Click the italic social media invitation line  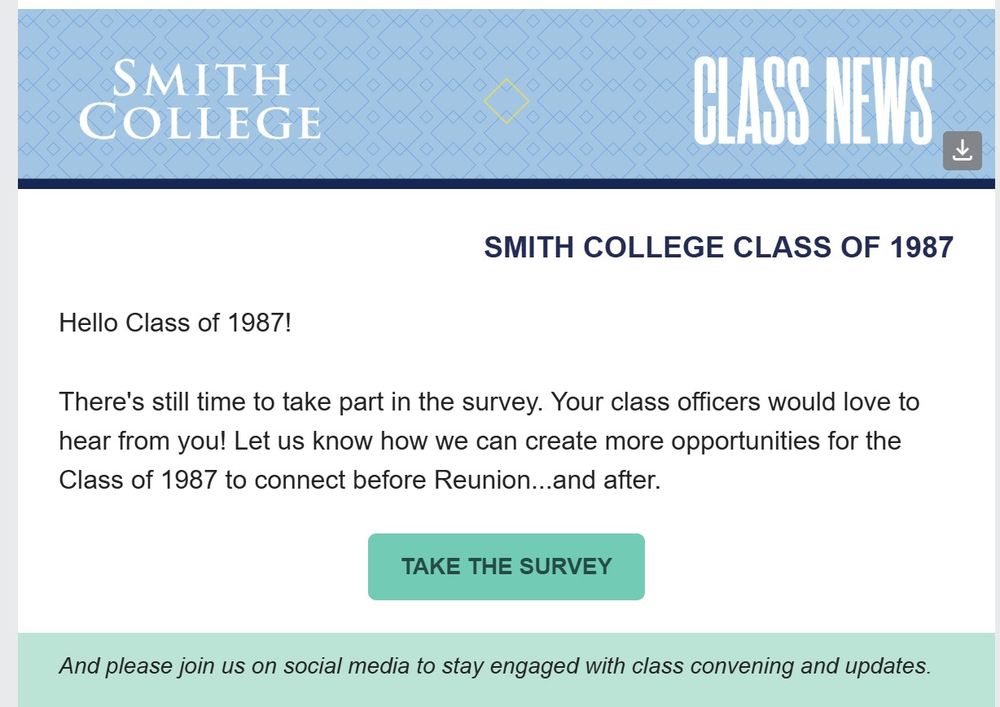(x=495, y=666)
